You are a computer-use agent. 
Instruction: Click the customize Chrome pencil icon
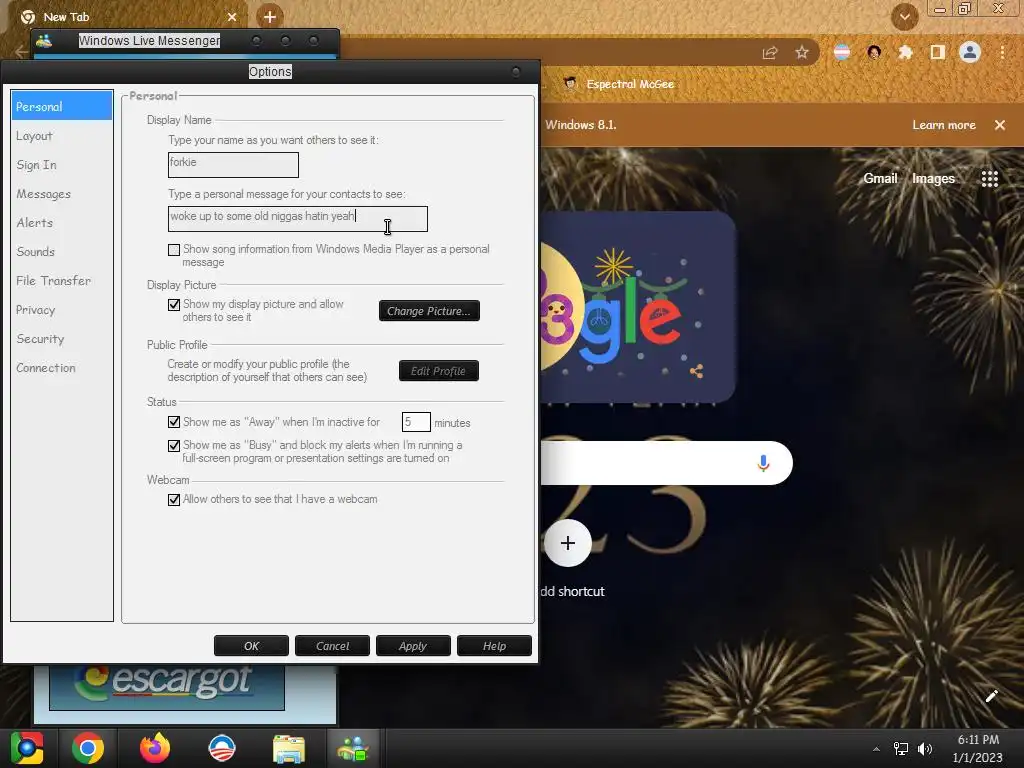(x=991, y=696)
